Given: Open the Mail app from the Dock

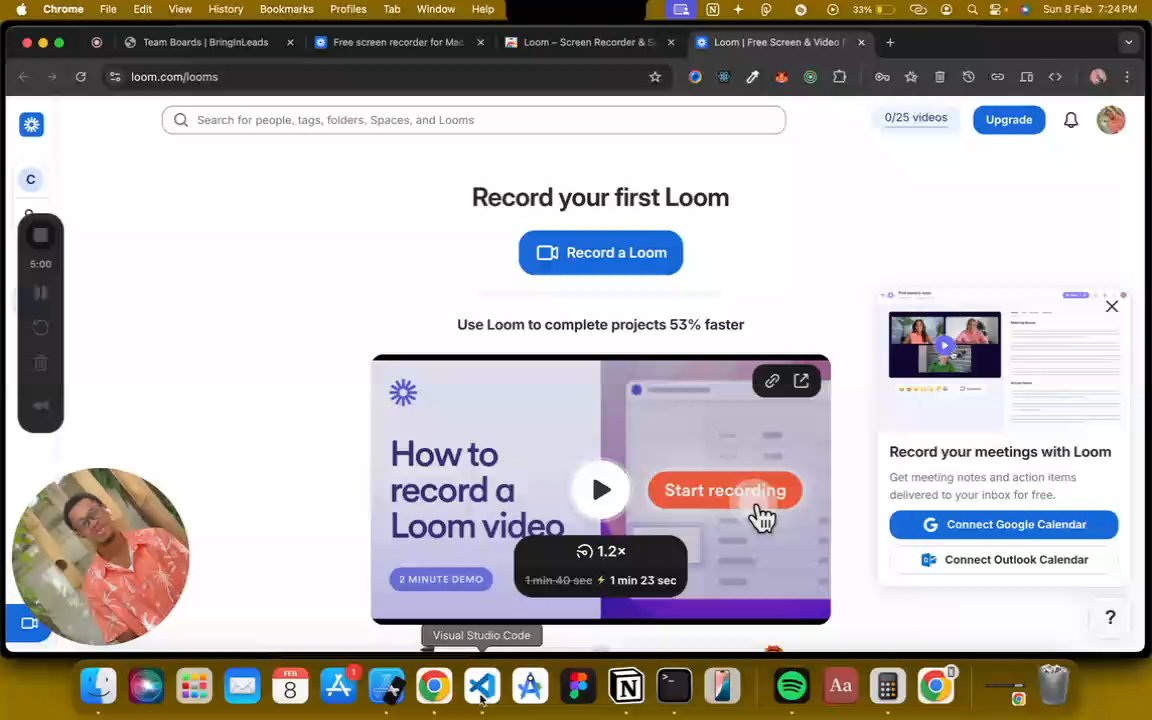Looking at the screenshot, I should 242,686.
